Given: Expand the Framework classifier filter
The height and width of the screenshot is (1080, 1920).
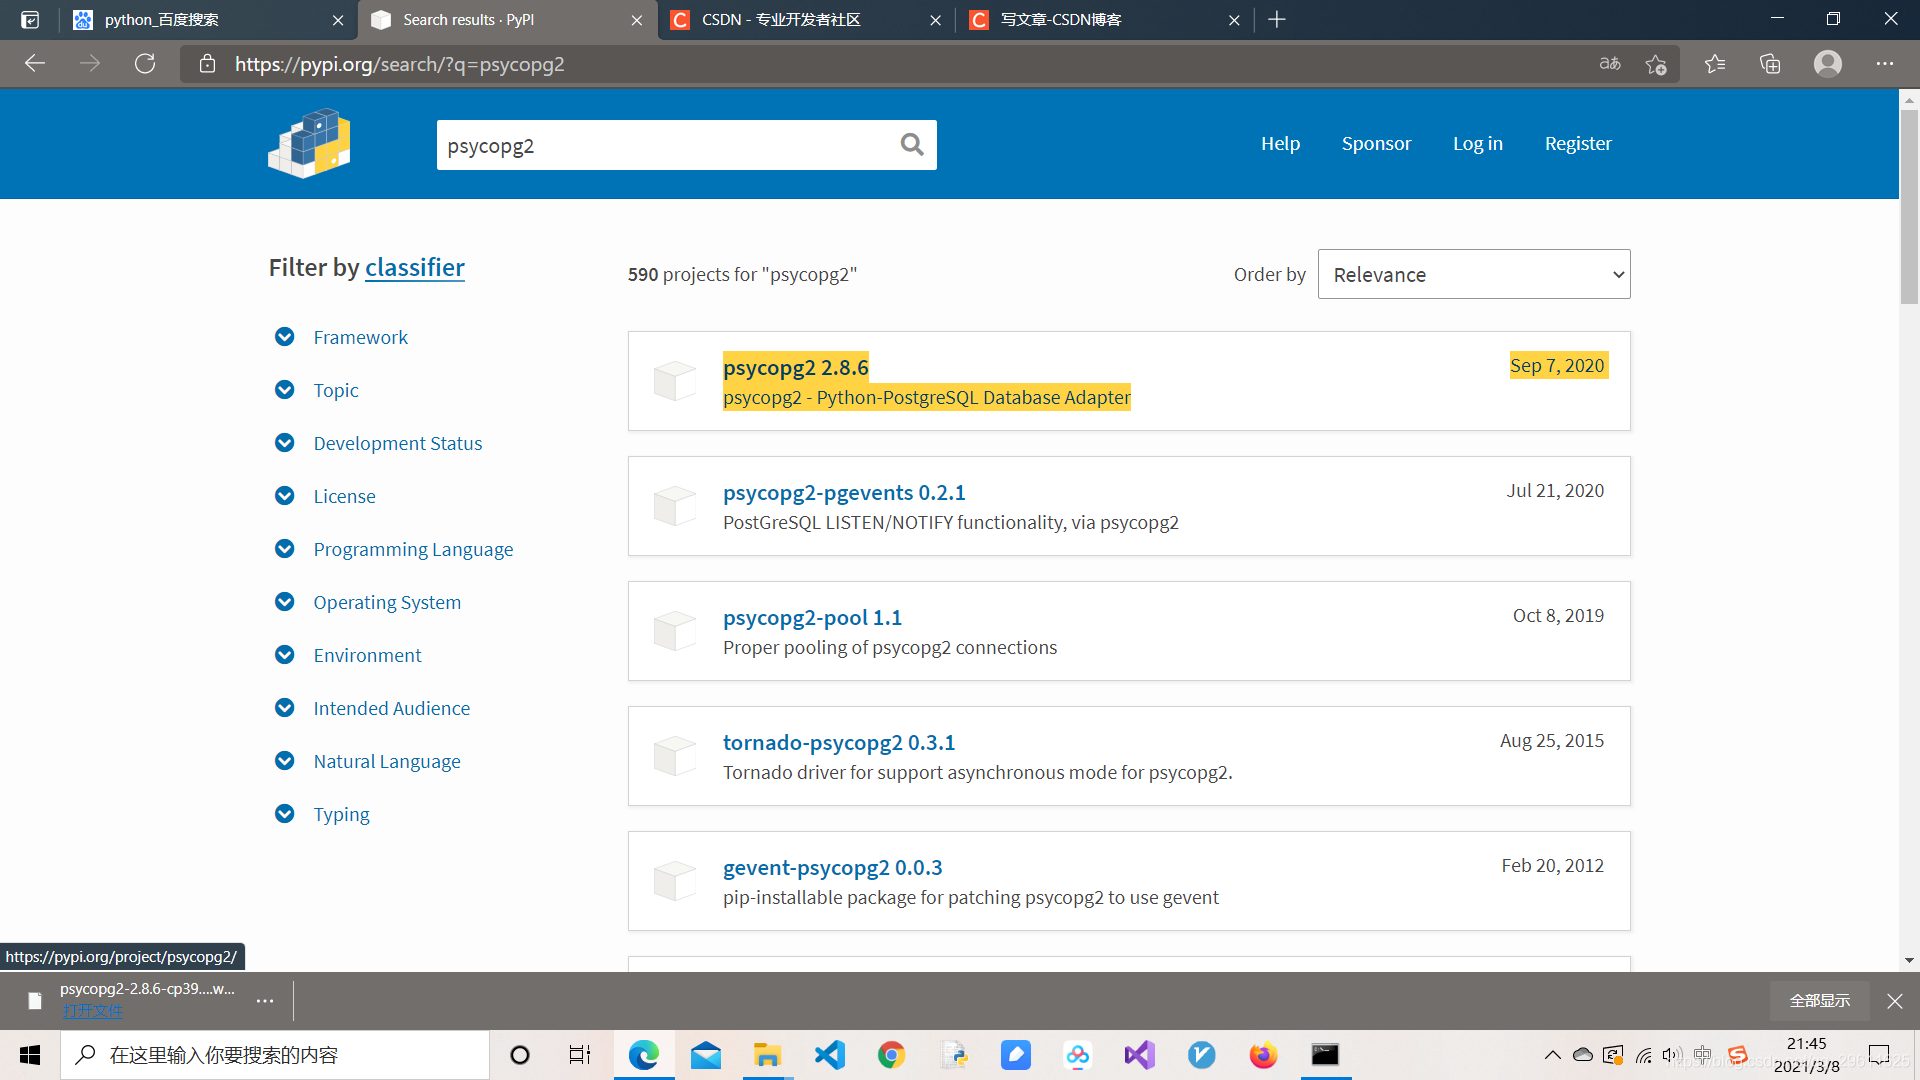Looking at the screenshot, I should tap(360, 337).
